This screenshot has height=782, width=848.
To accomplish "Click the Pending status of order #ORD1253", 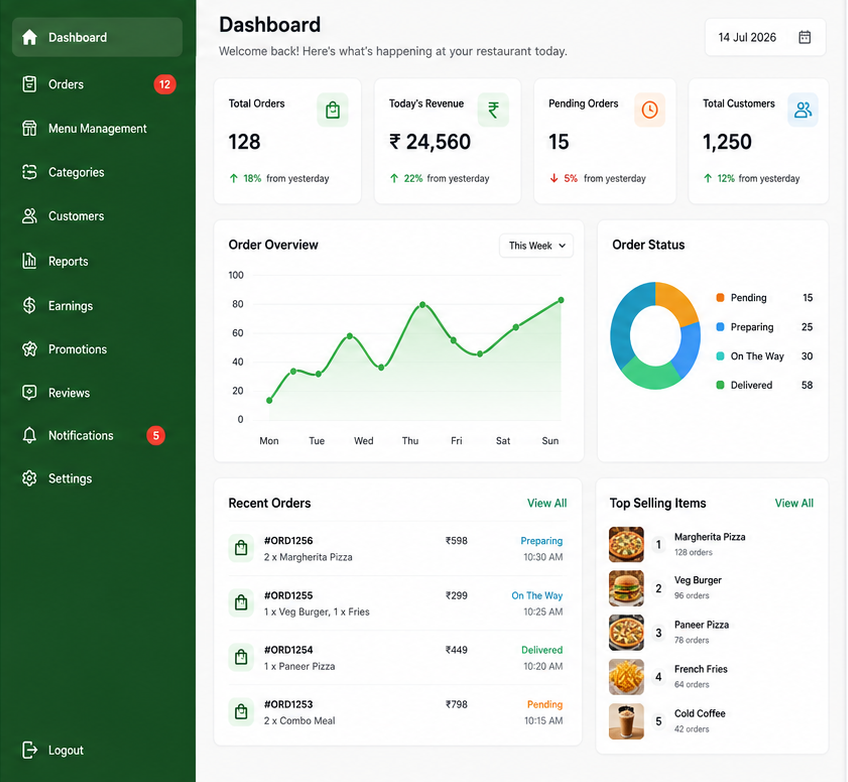I will pos(545,705).
